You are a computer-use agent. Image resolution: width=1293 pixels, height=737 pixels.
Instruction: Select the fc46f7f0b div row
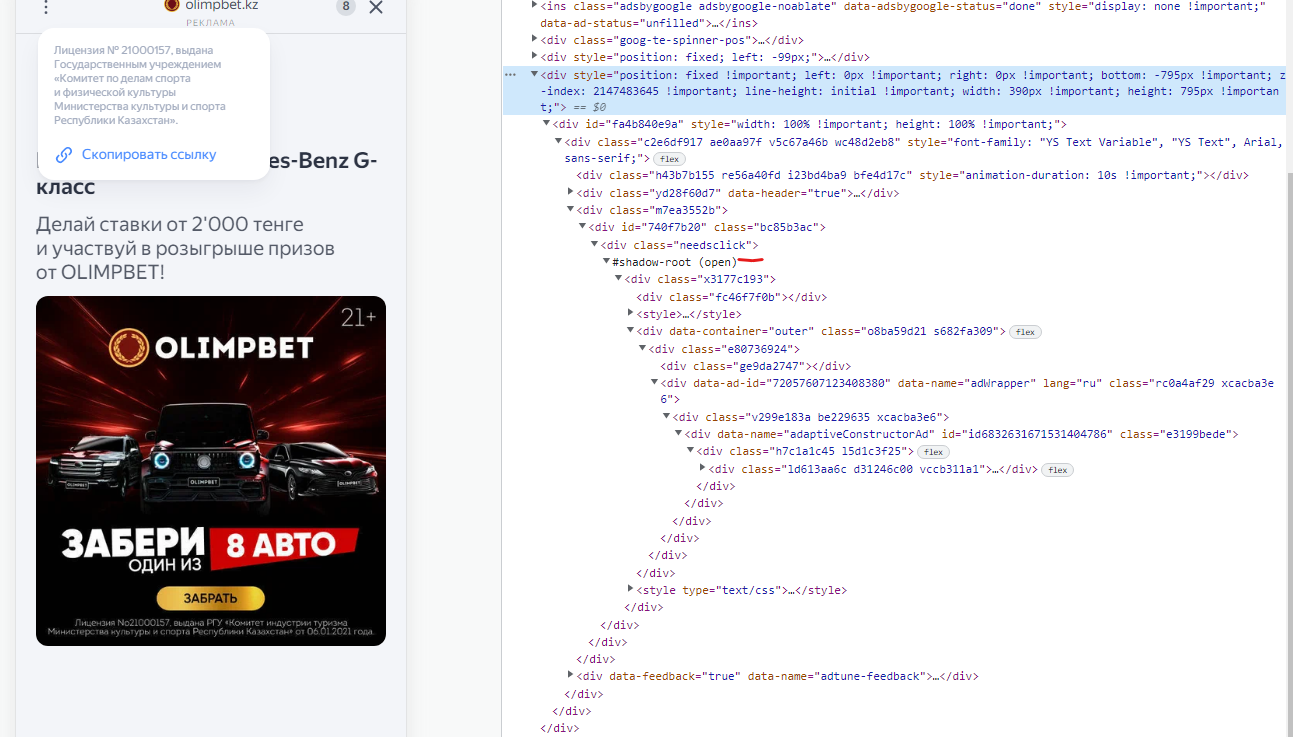click(731, 297)
